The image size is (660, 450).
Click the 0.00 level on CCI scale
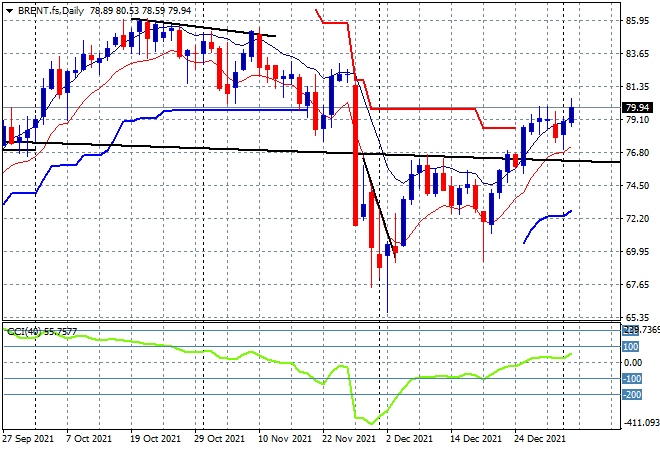click(633, 363)
